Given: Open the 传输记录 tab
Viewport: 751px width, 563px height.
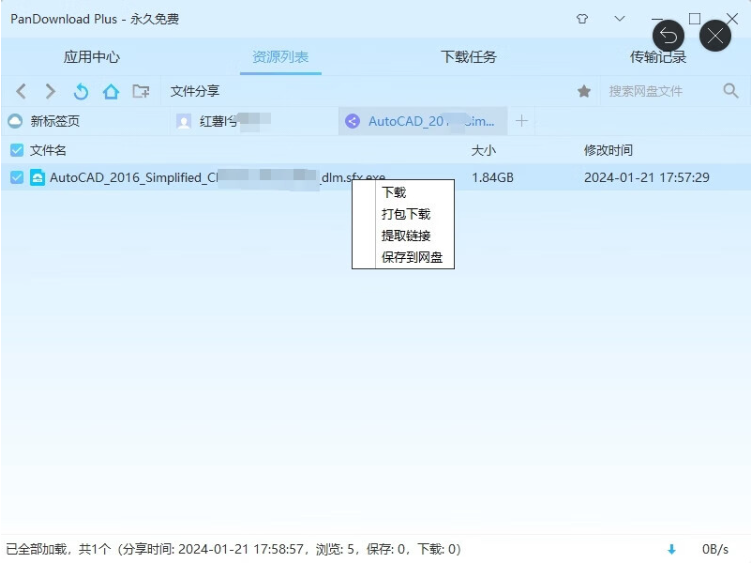Looking at the screenshot, I should (x=658, y=57).
